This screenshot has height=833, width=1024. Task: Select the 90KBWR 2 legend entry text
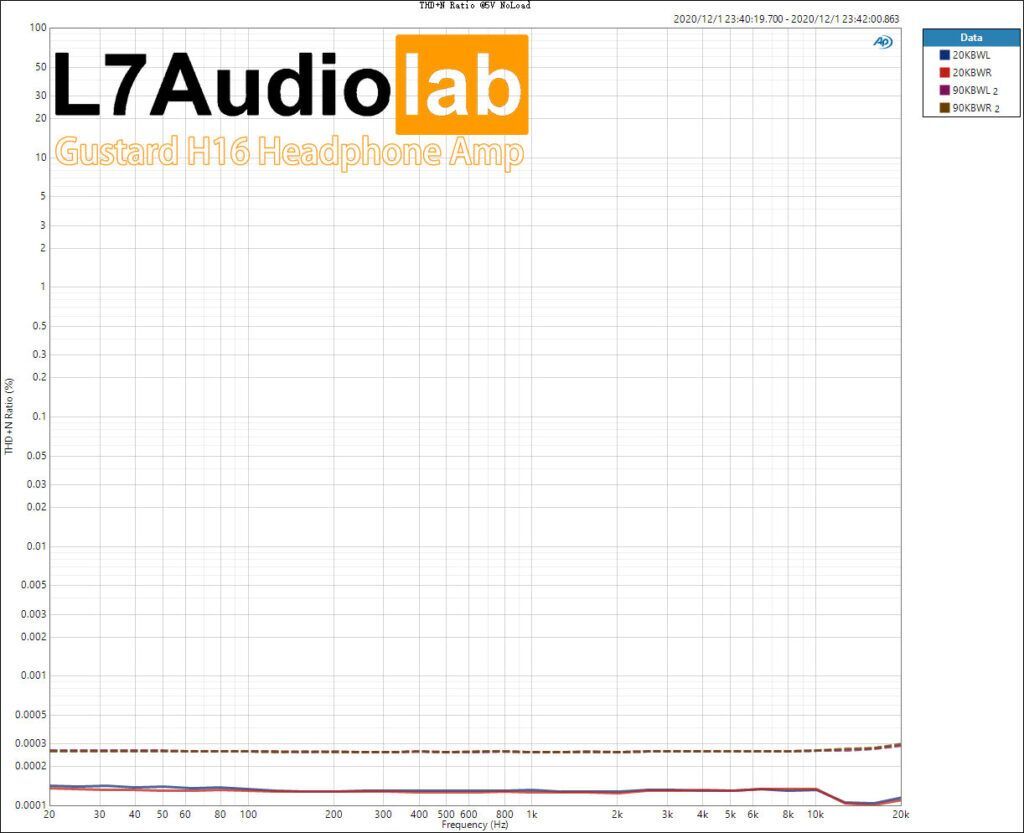(x=976, y=108)
